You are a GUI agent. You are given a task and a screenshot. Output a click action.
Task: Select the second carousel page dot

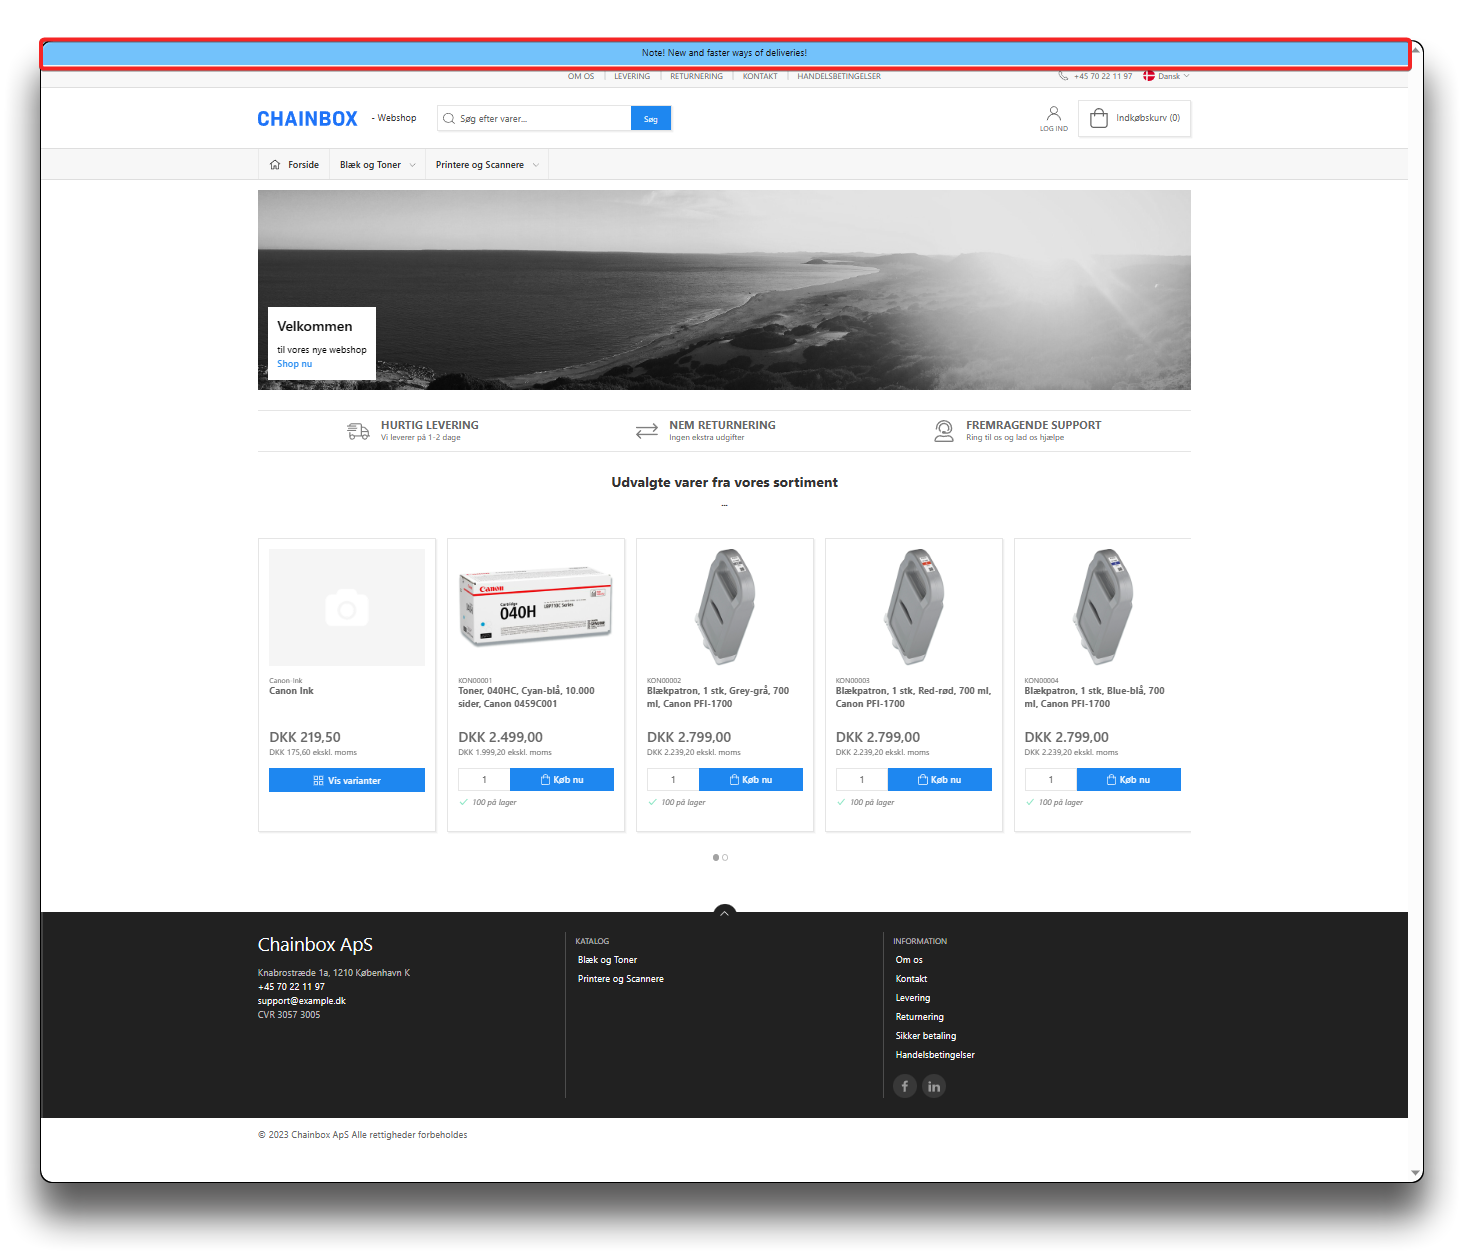725,857
